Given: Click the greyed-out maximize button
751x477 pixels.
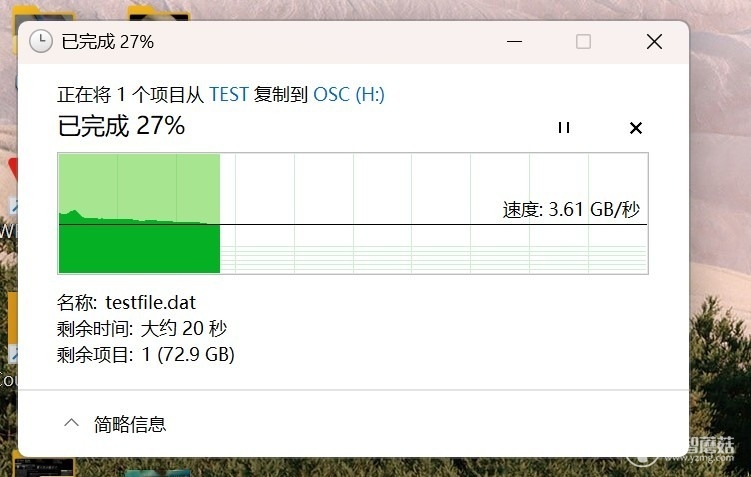Looking at the screenshot, I should (583, 42).
